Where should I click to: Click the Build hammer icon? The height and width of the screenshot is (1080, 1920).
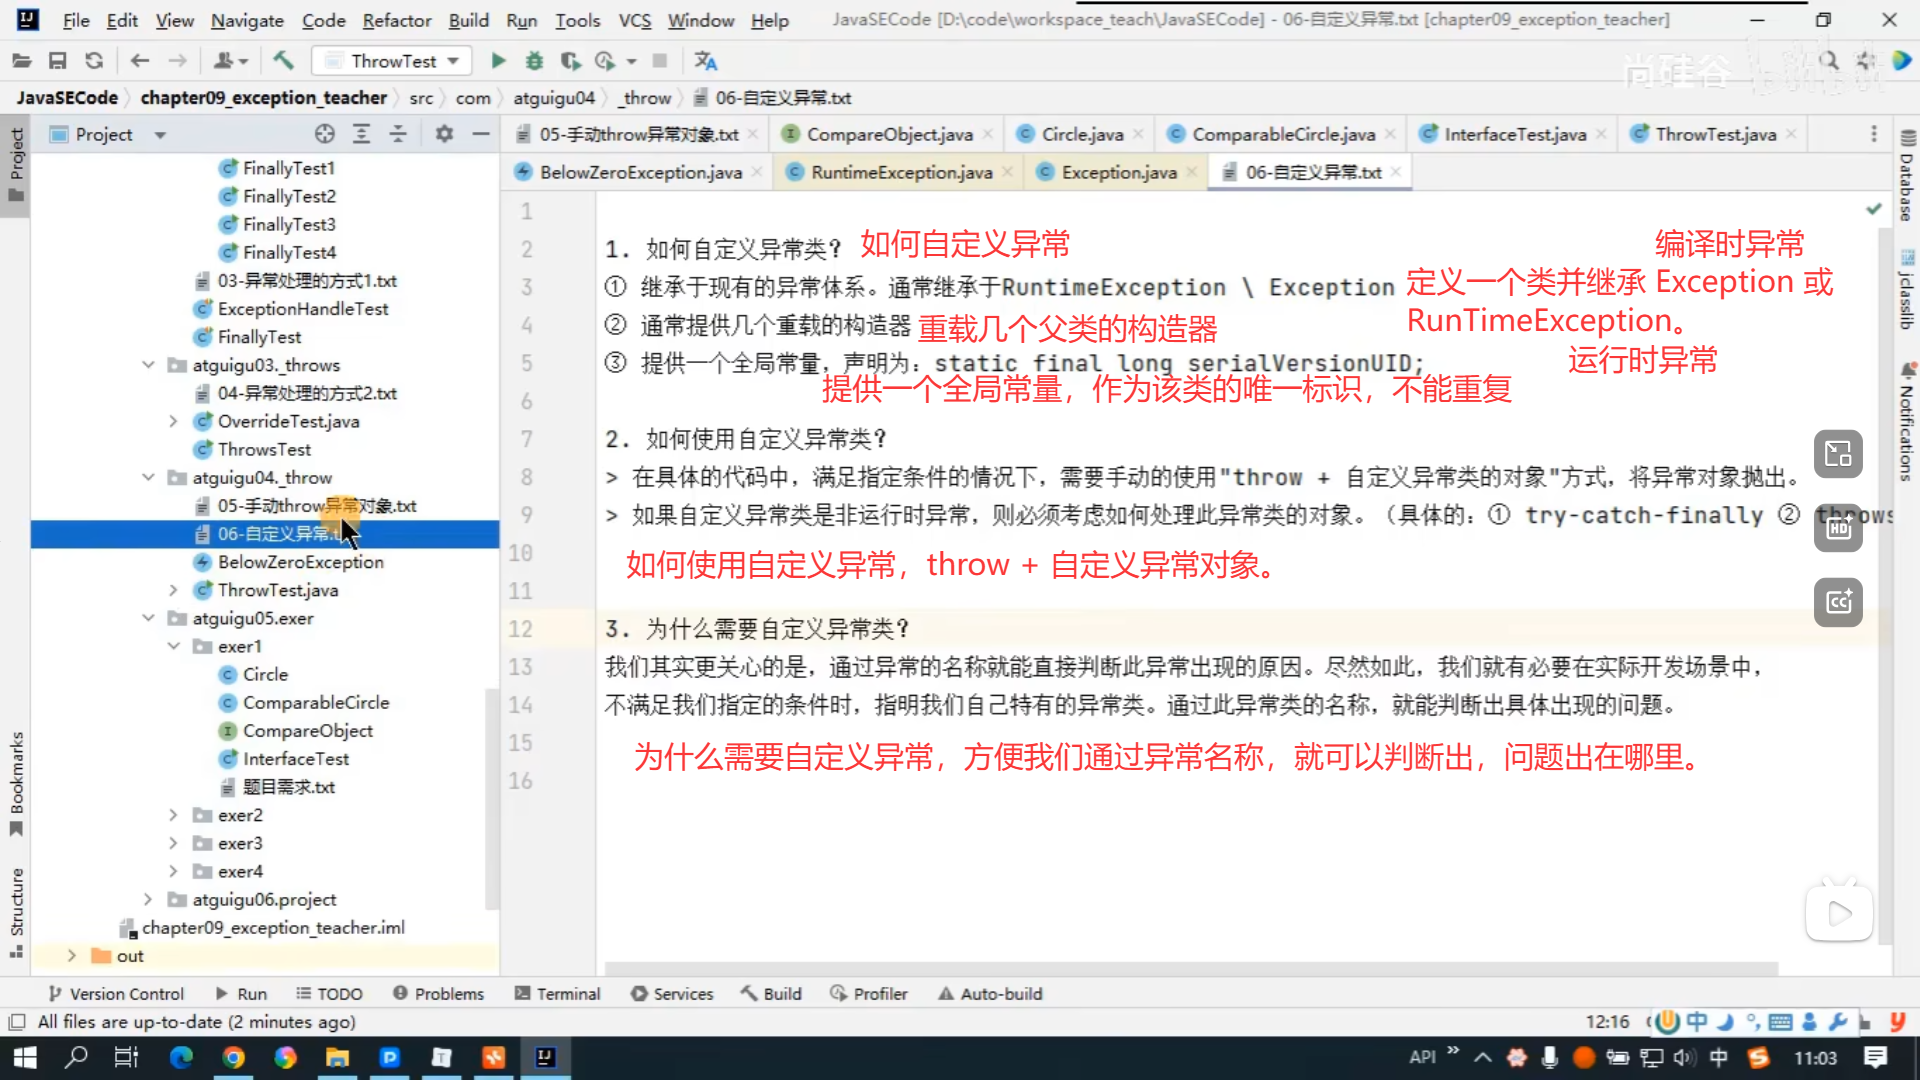pos(284,61)
